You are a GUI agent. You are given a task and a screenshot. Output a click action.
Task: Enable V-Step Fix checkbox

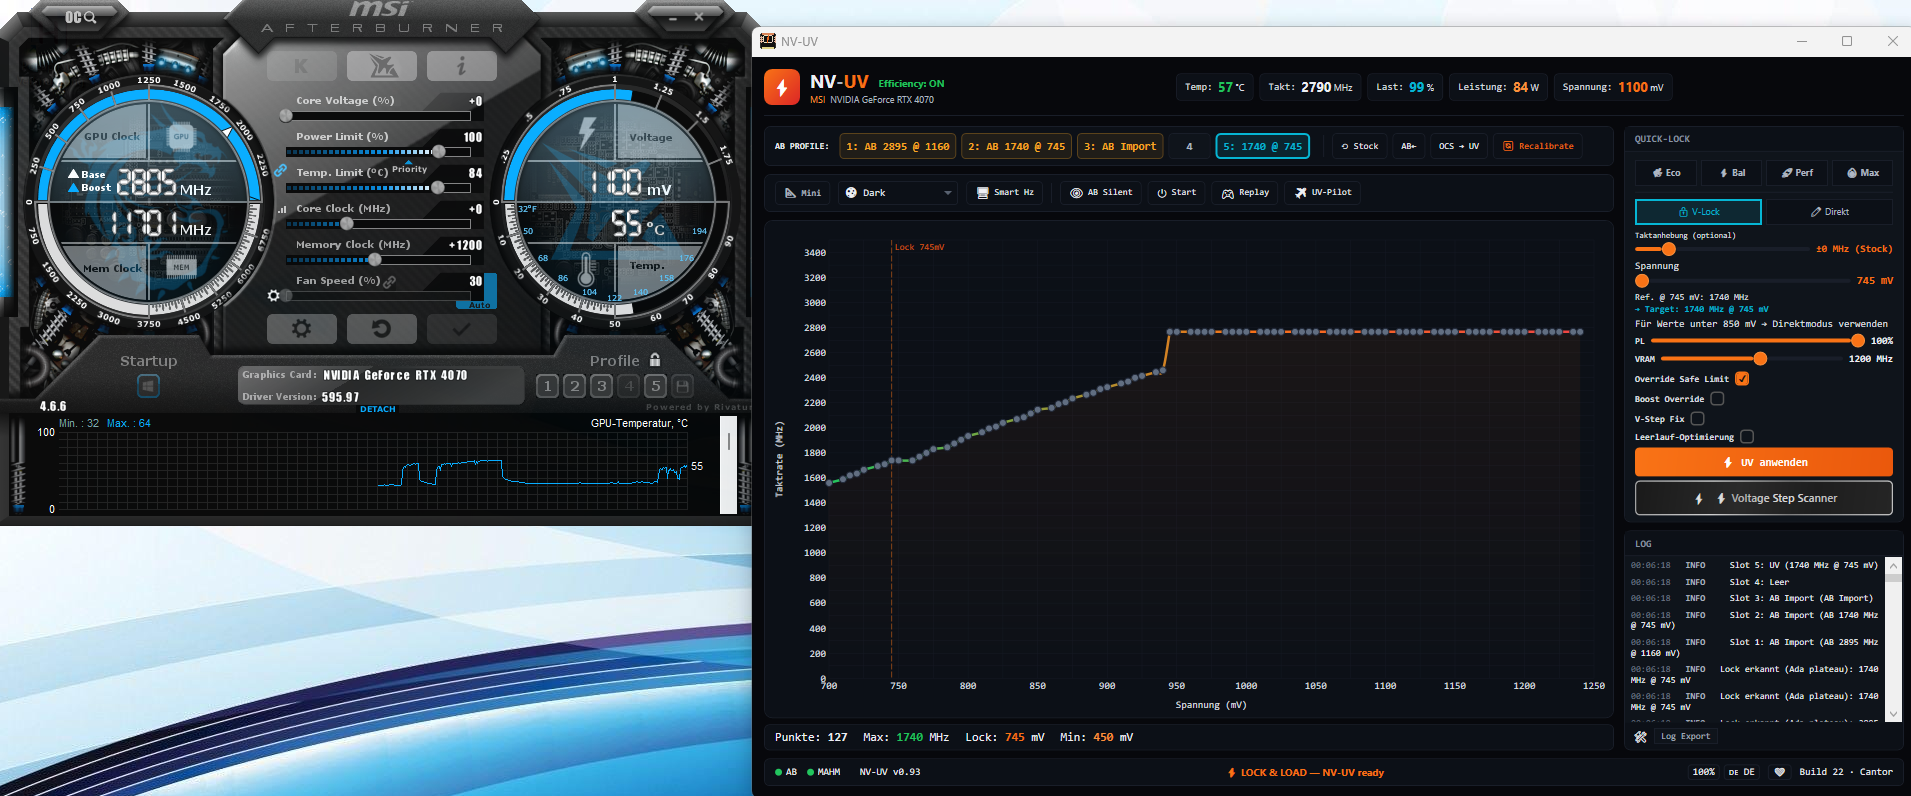(1697, 419)
